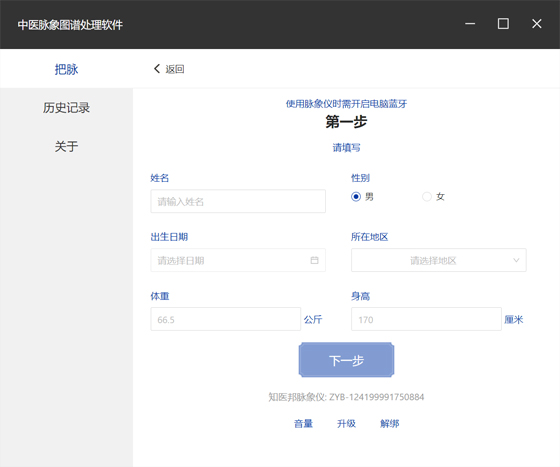Click the 音量 volume link
The image size is (560, 467).
click(303, 424)
